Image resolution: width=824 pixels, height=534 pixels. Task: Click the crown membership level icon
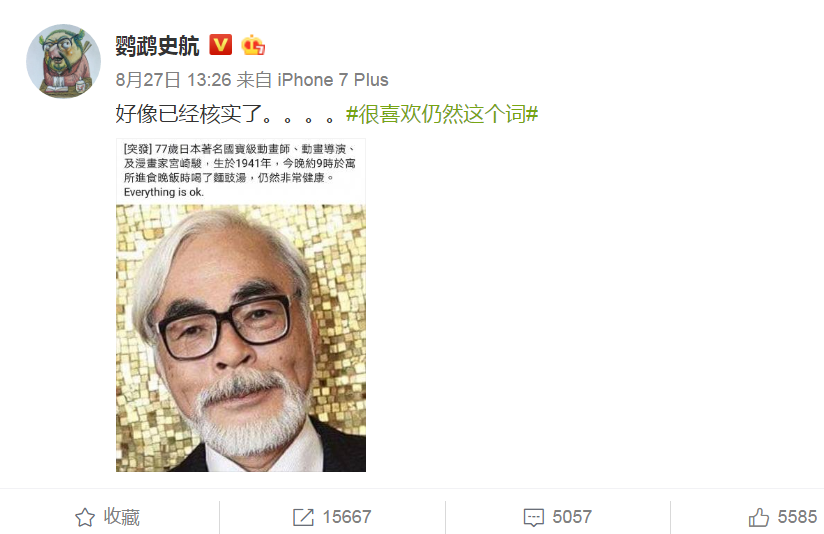253,45
